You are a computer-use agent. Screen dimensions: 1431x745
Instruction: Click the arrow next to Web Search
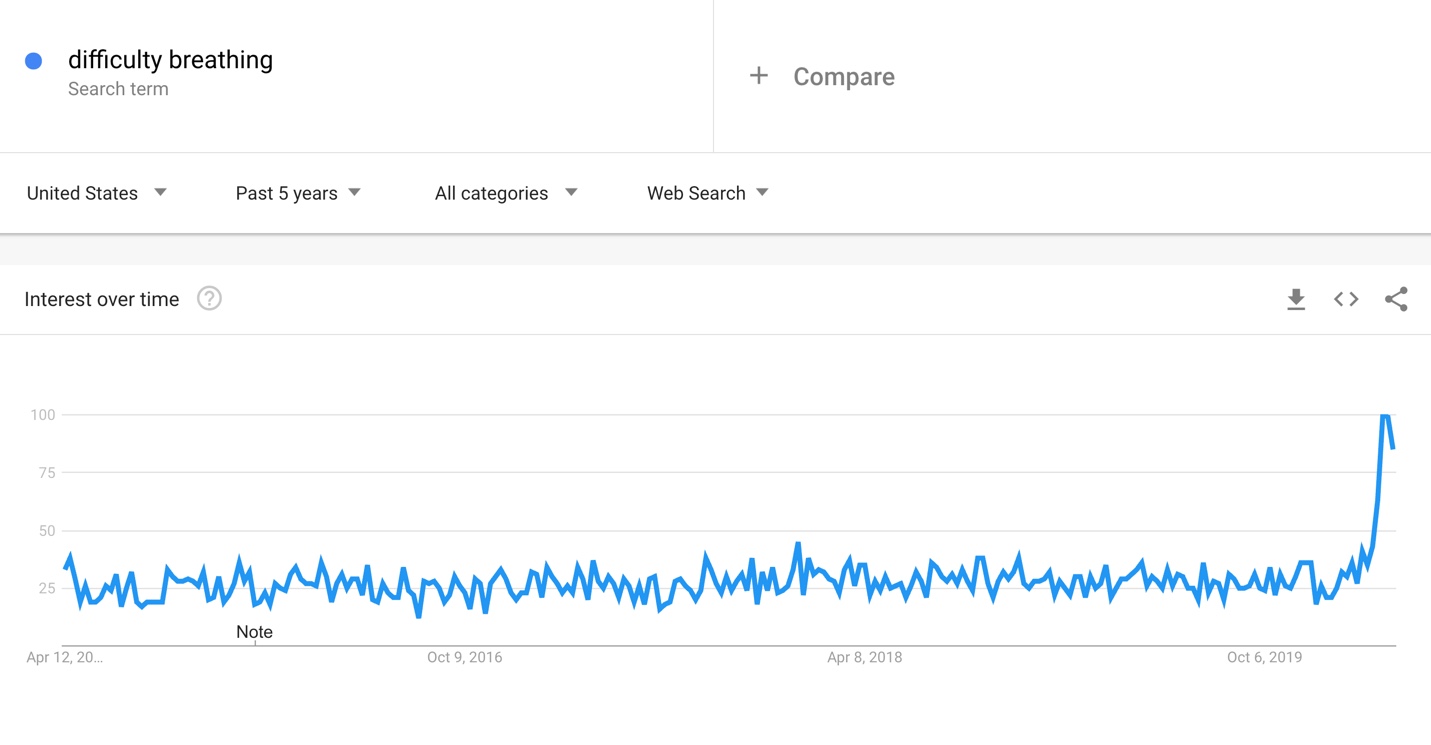[762, 192]
